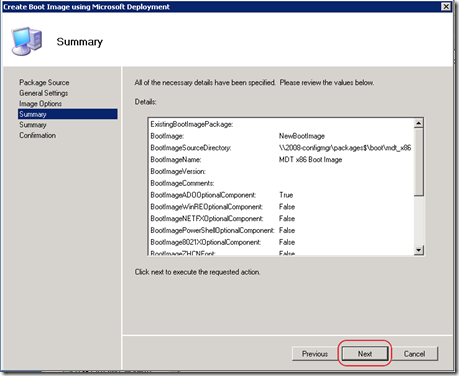Screen dimensions: 459x376
Task: Click the details list scrollbar thumb
Action: (419, 162)
